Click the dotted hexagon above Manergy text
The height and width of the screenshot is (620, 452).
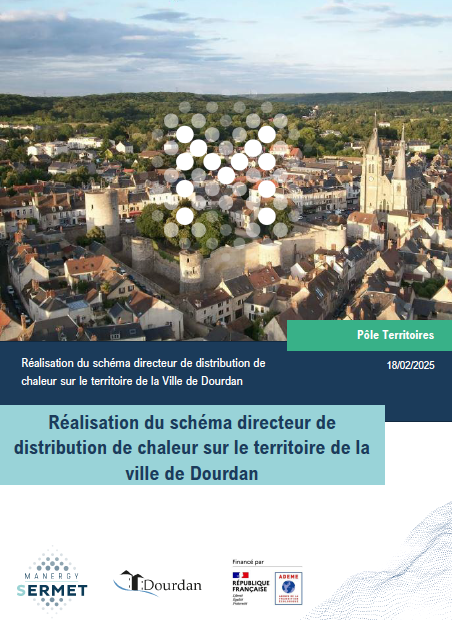51,561
